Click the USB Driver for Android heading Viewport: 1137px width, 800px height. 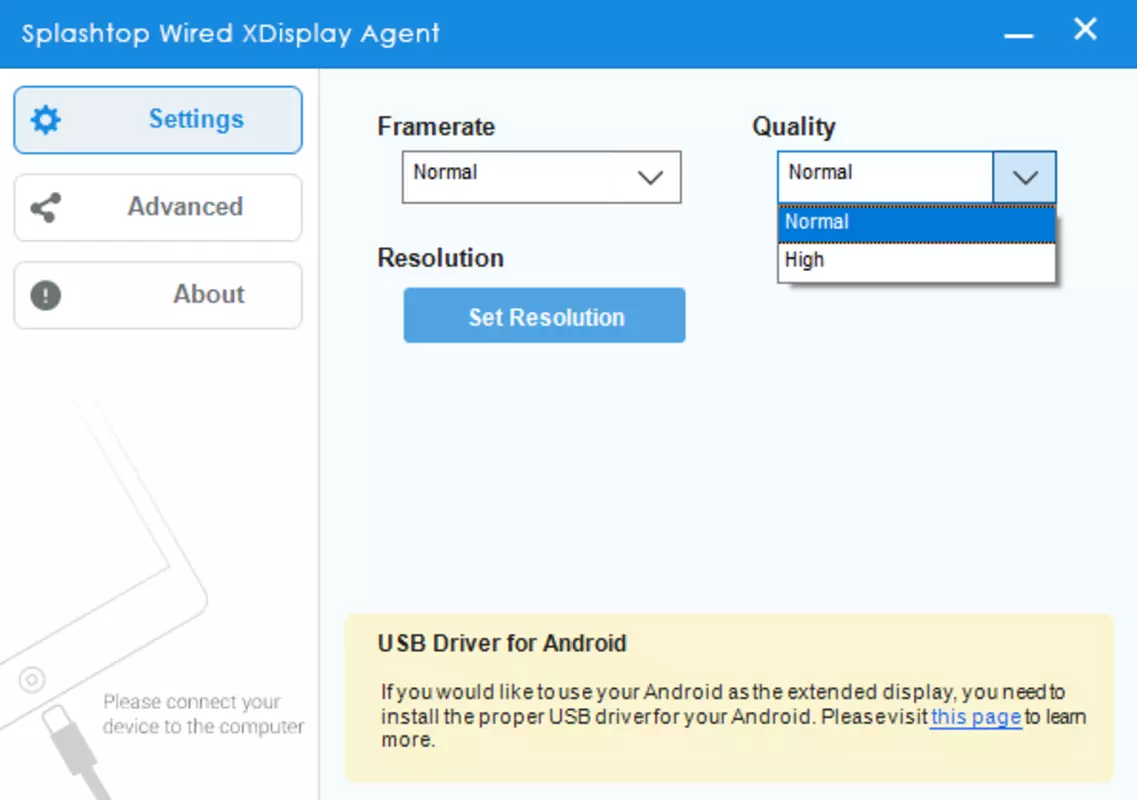point(502,643)
